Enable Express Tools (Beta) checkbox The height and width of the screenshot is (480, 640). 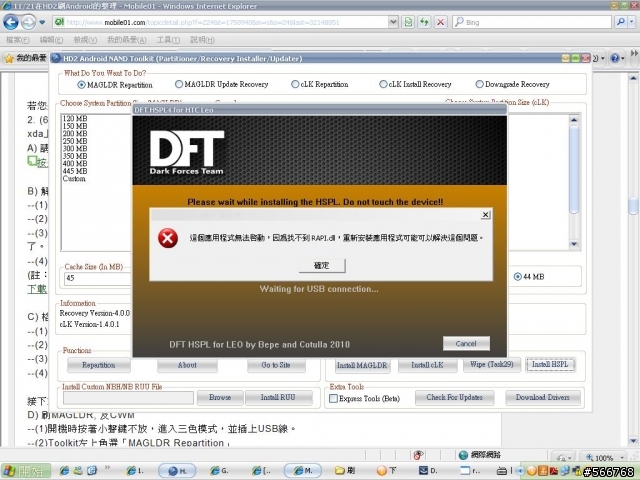pos(333,398)
